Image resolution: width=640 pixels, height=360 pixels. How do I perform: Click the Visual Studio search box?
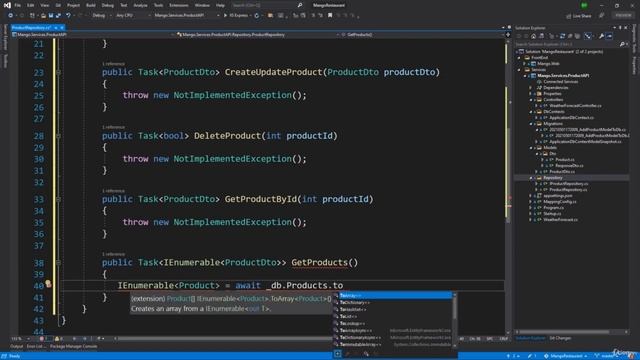267,5
